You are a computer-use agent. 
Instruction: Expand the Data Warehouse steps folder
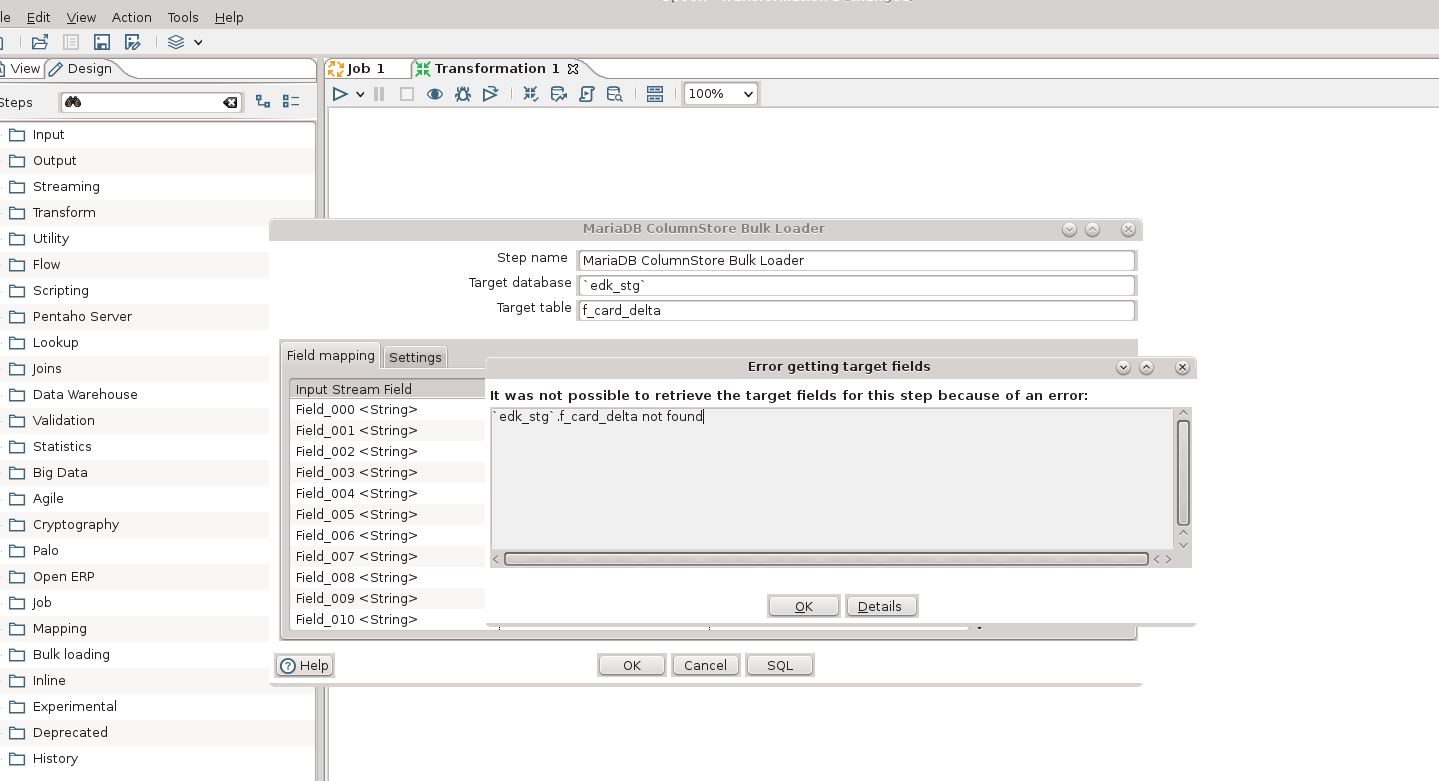point(85,394)
